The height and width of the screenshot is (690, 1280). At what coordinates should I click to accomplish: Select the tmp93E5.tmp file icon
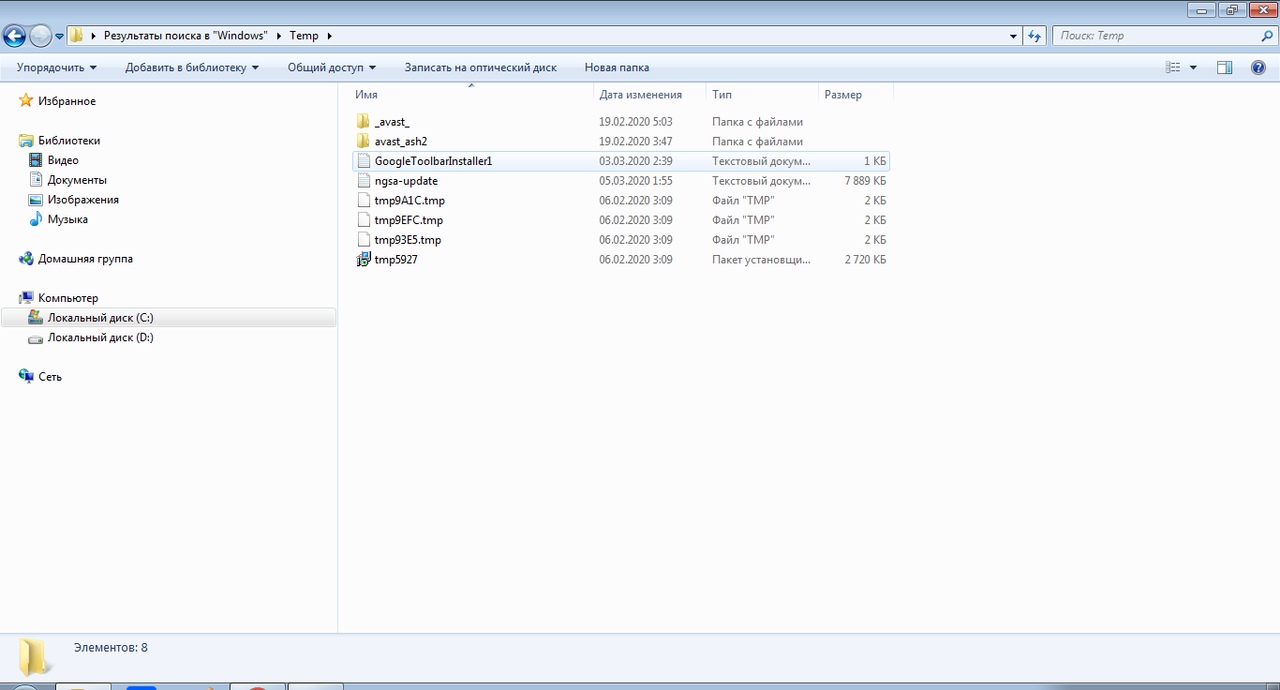[x=364, y=240]
